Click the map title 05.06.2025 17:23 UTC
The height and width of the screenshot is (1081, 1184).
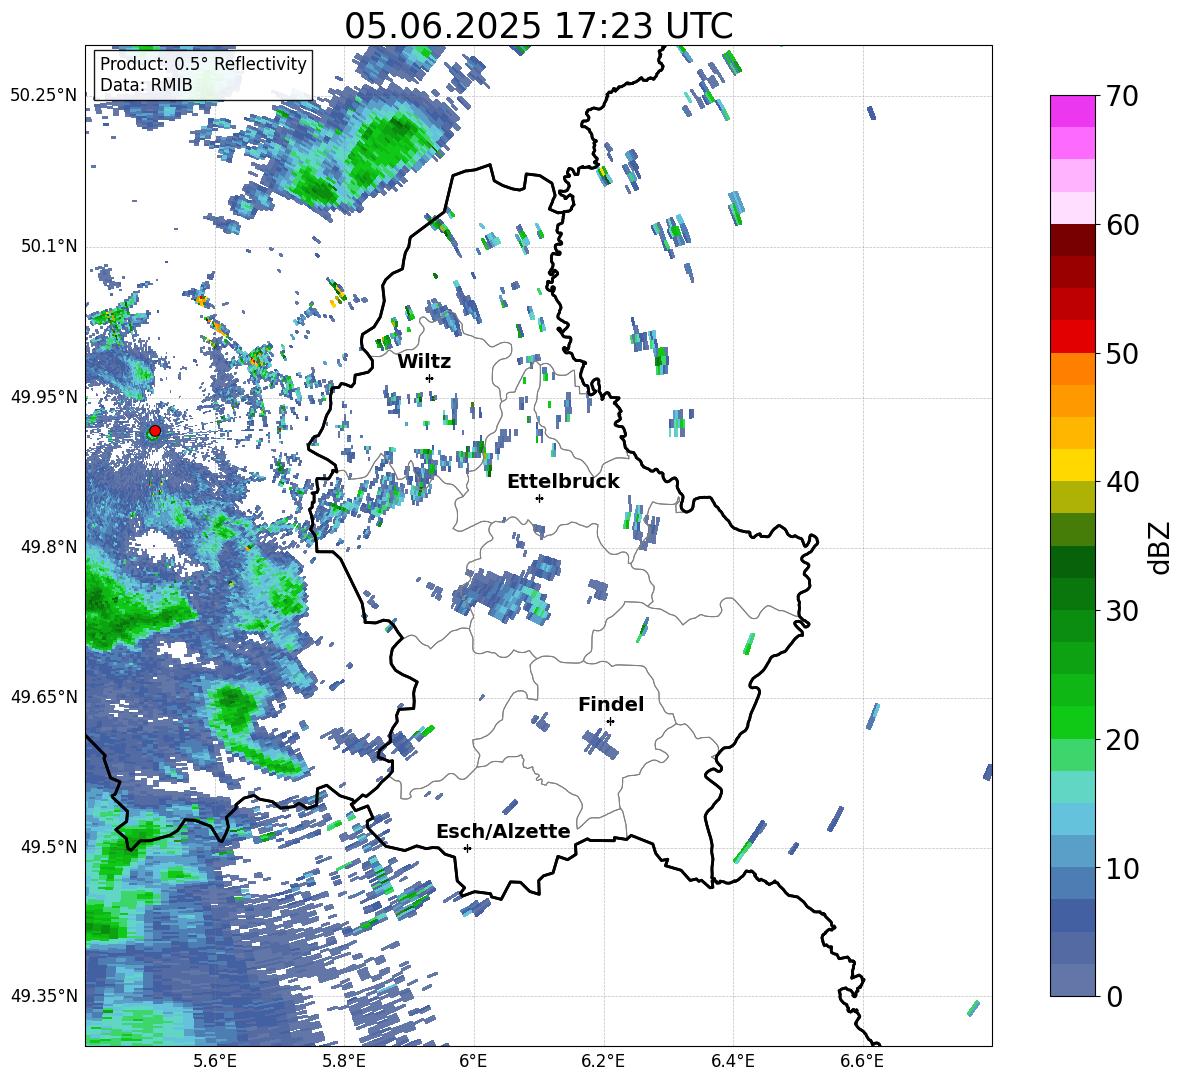coord(539,26)
